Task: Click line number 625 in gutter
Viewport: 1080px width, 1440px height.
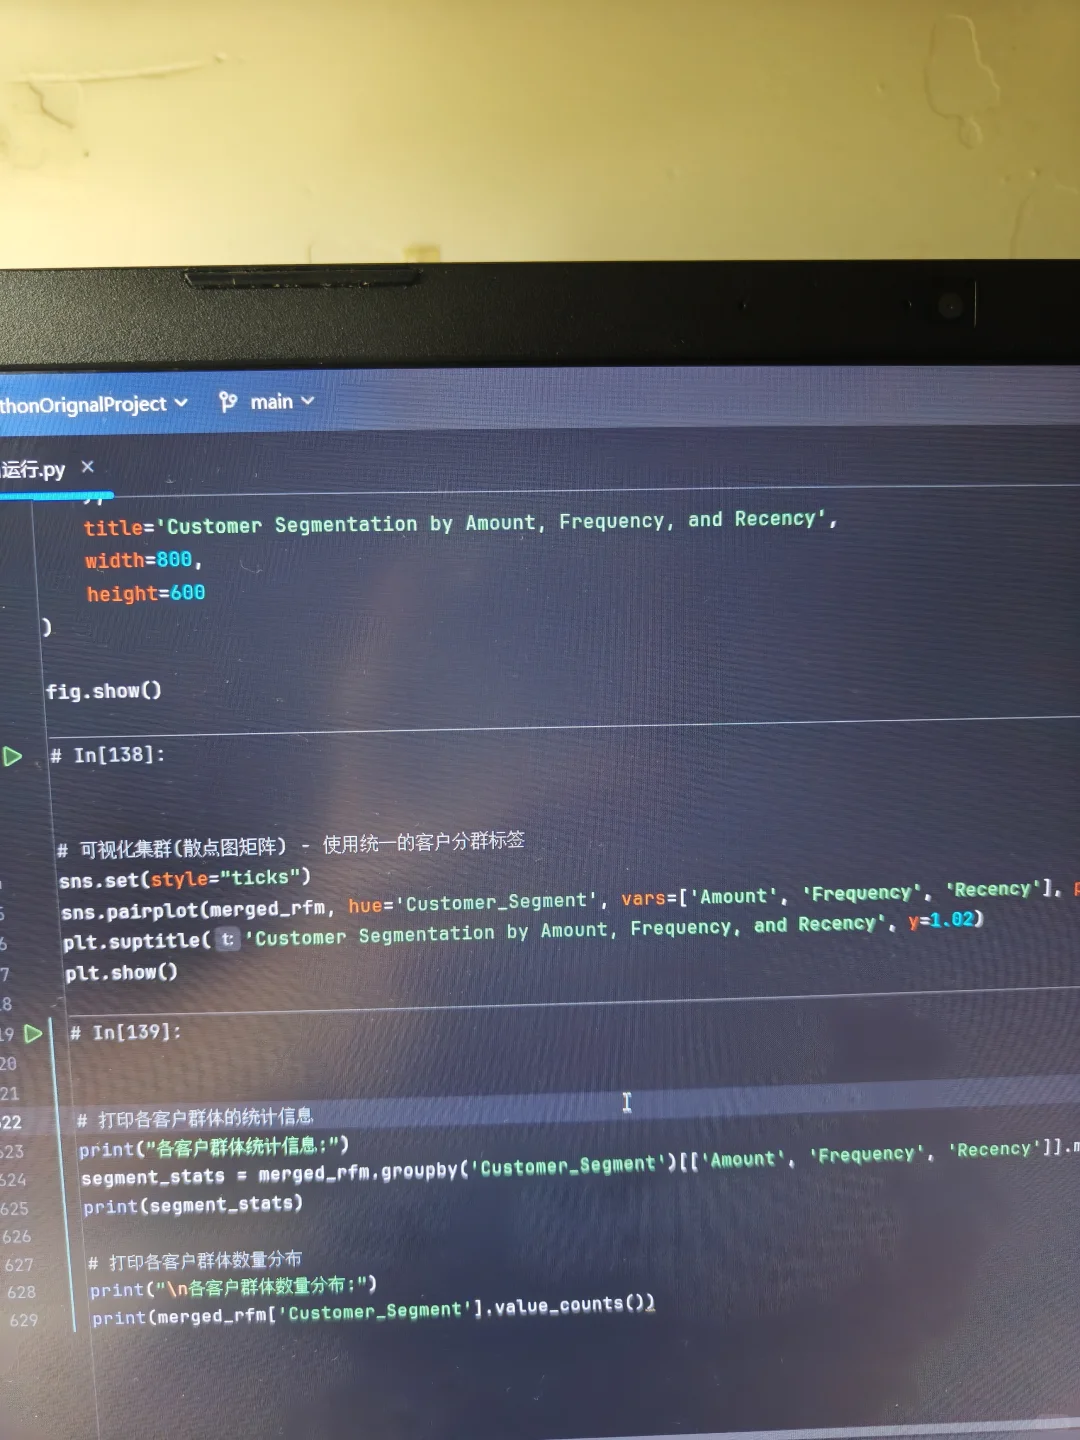Action: pos(15,1208)
